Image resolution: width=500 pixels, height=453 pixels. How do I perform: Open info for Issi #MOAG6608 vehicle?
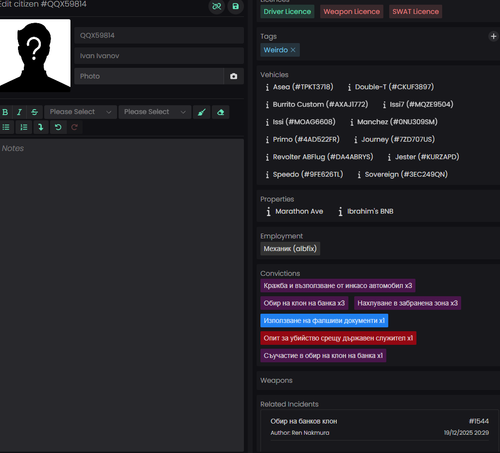(267, 122)
